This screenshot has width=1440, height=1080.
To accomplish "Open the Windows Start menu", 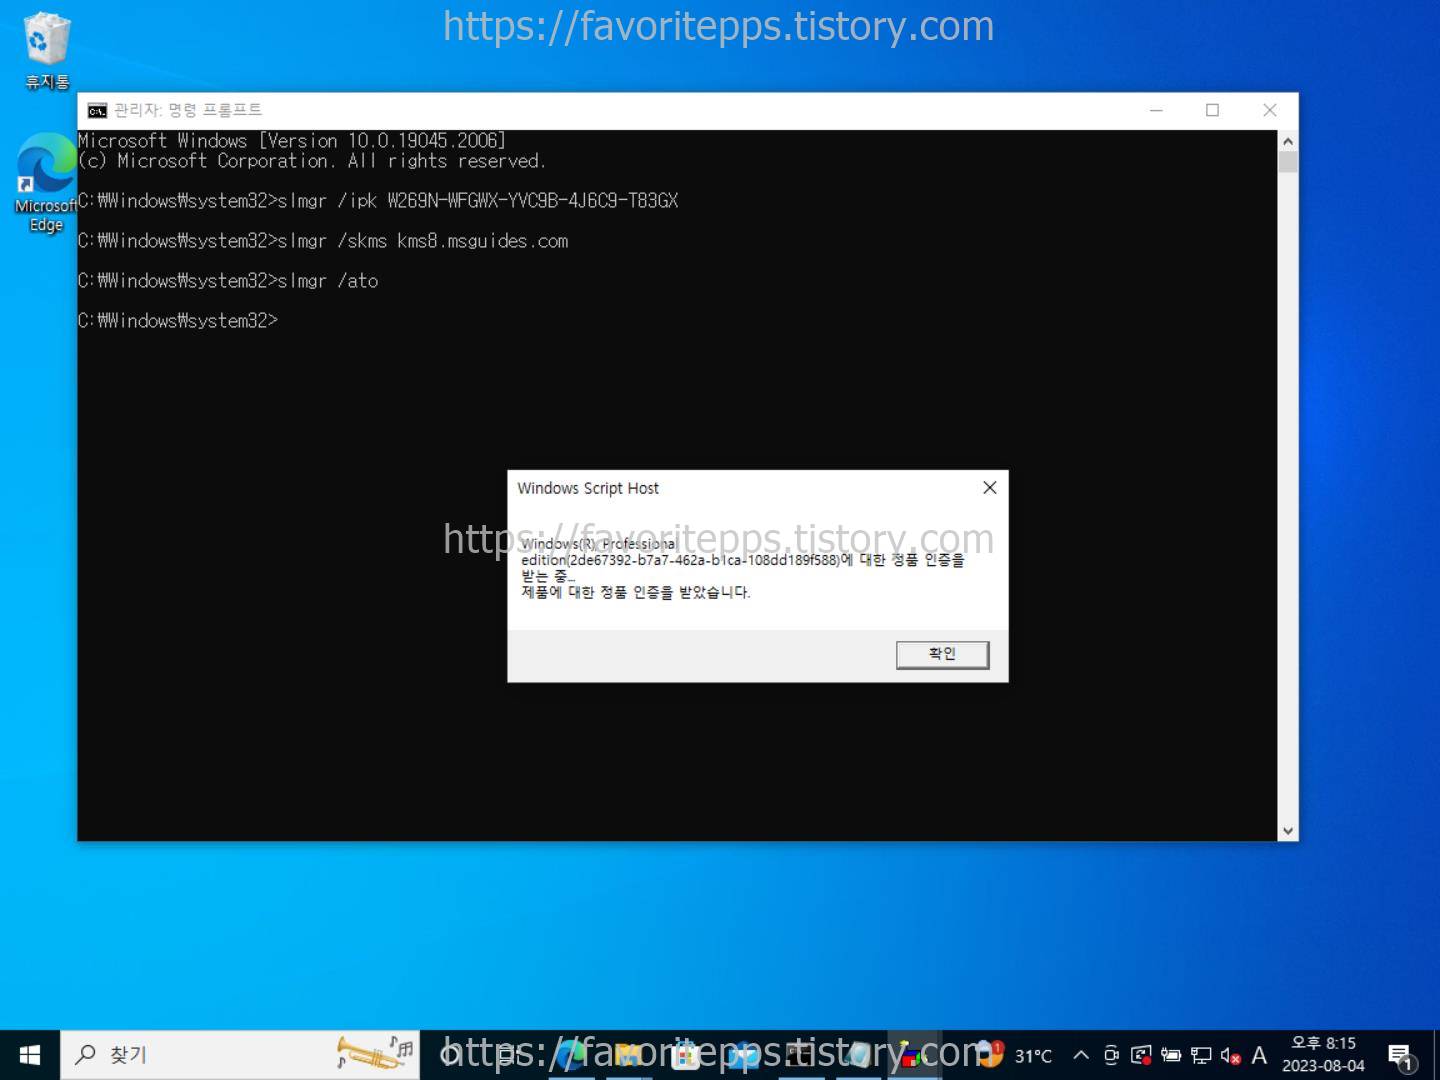I will [x=30, y=1055].
